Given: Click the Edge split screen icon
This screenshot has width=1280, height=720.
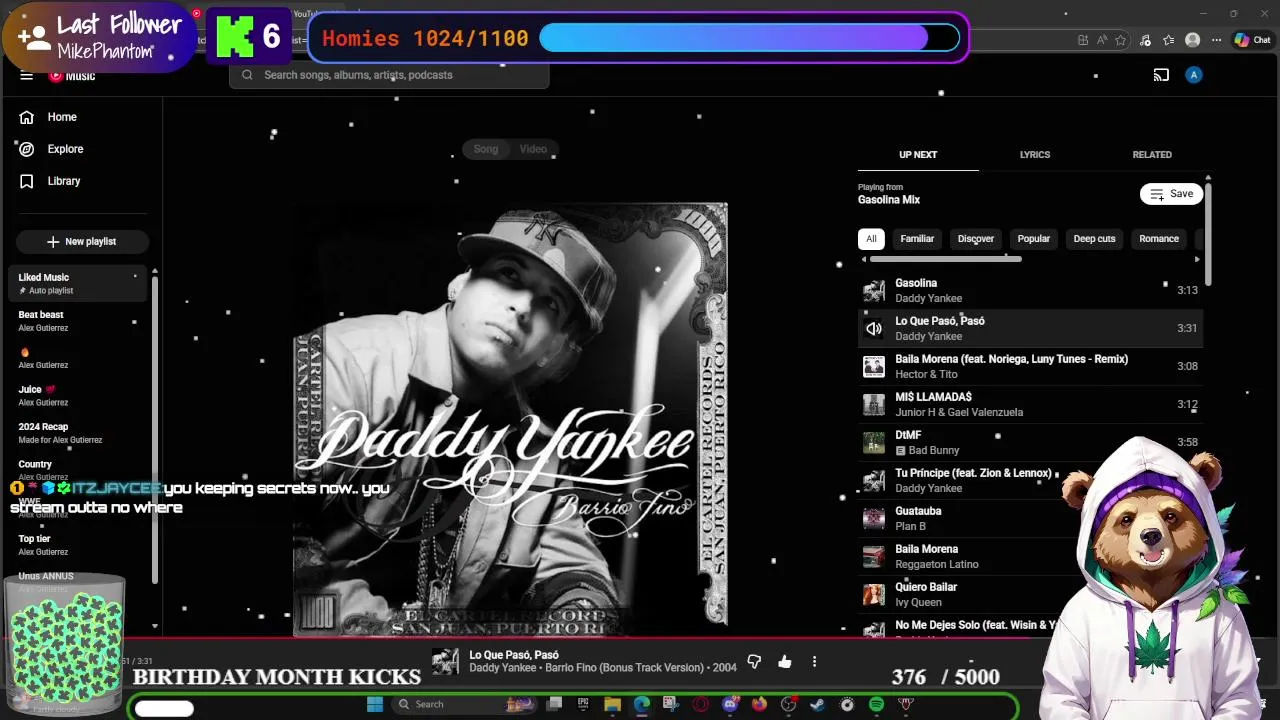Looking at the screenshot, I should click(1083, 40).
